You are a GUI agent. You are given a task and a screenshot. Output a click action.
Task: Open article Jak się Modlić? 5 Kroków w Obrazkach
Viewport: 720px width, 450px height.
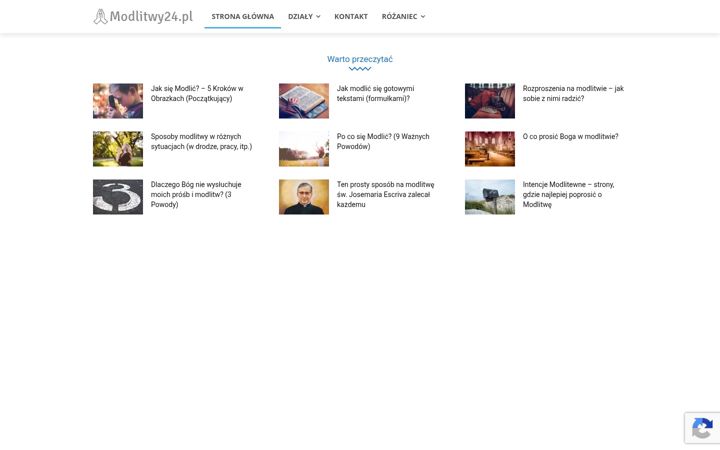coord(197,93)
